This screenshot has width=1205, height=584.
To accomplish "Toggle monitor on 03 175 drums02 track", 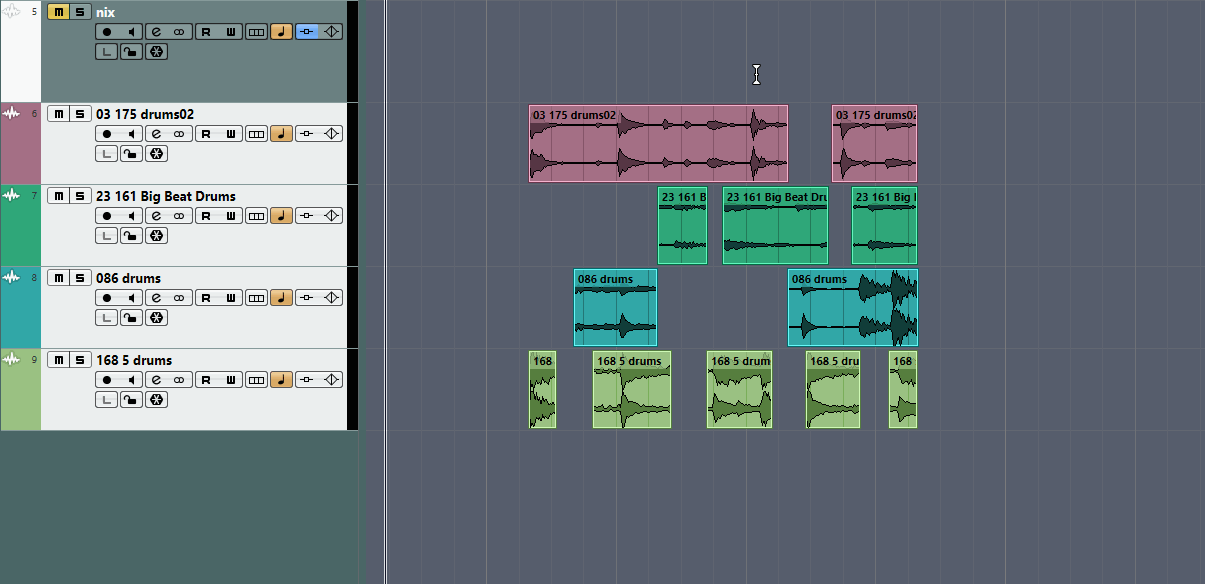I will pos(131,133).
